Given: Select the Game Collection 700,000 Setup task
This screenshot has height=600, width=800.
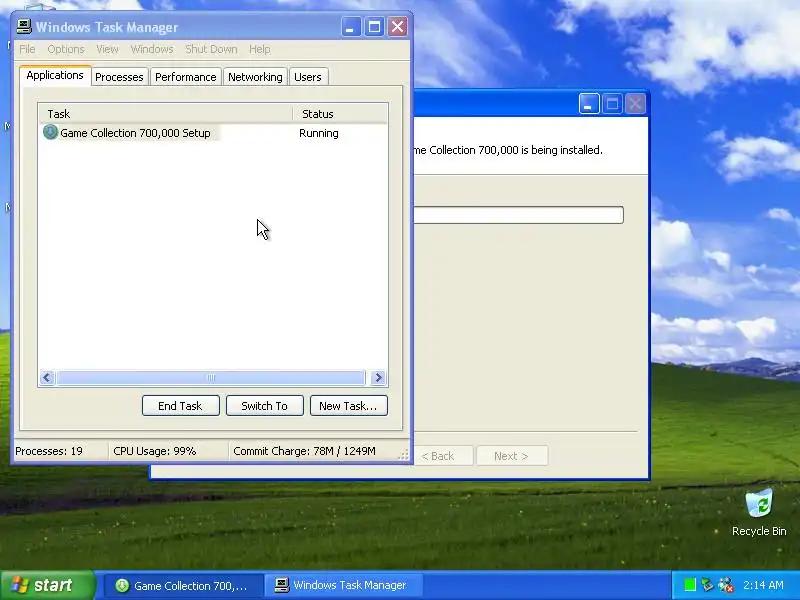Looking at the screenshot, I should pyautogui.click(x=135, y=133).
